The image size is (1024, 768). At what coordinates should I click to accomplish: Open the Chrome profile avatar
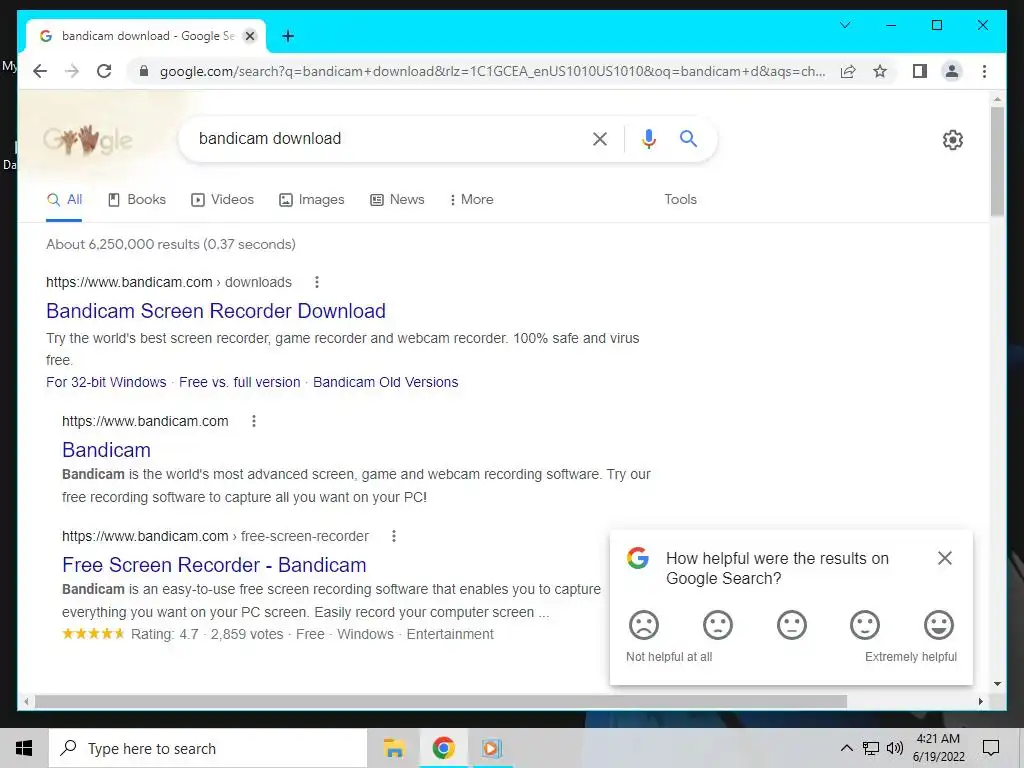tap(952, 71)
